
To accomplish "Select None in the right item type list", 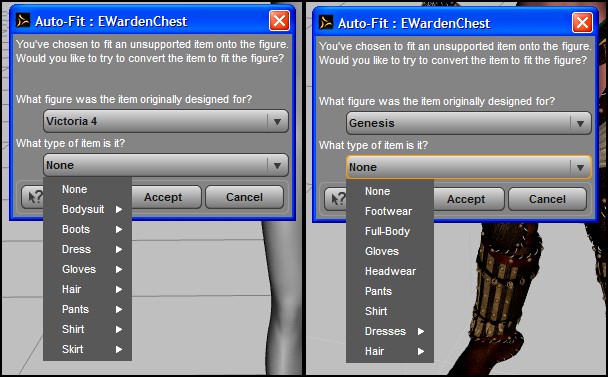I will point(390,191).
